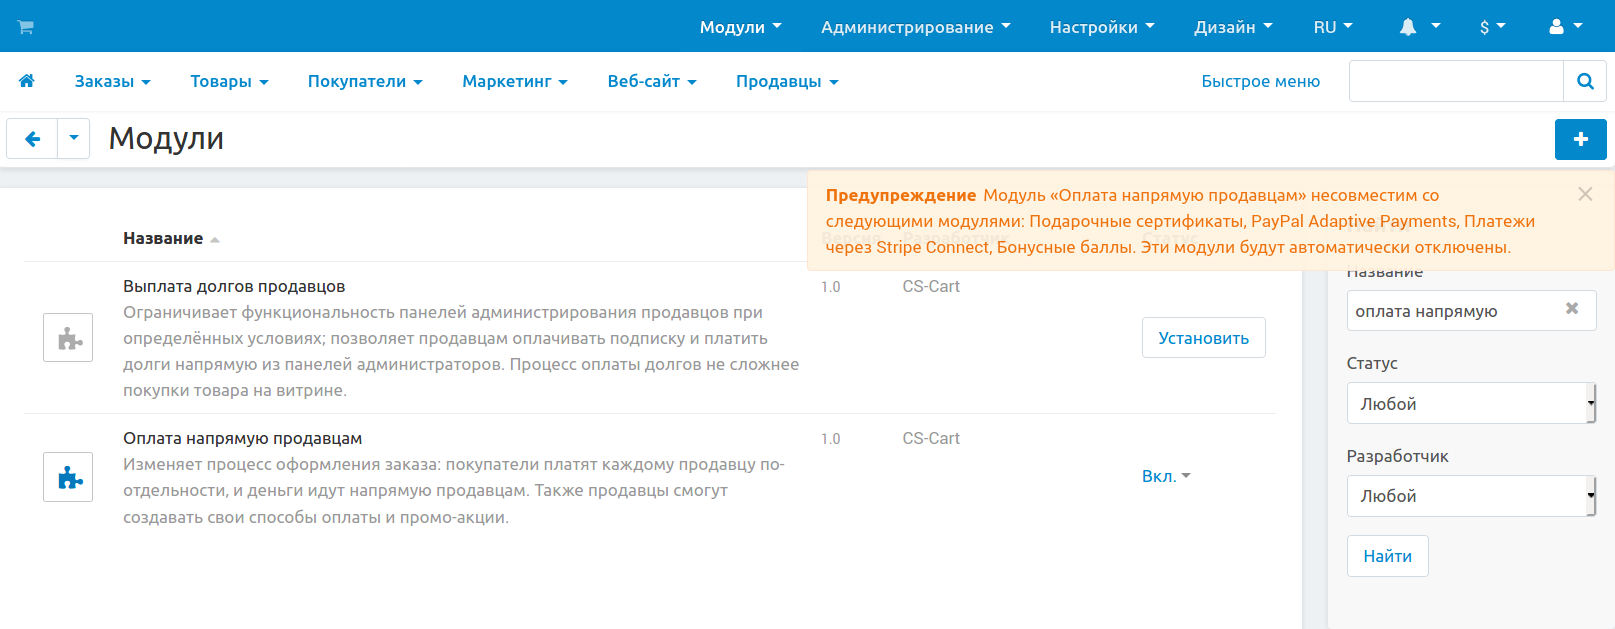Viewport: 1615px width, 629px height.
Task: Open the Маркетинг menu
Action: point(514,81)
